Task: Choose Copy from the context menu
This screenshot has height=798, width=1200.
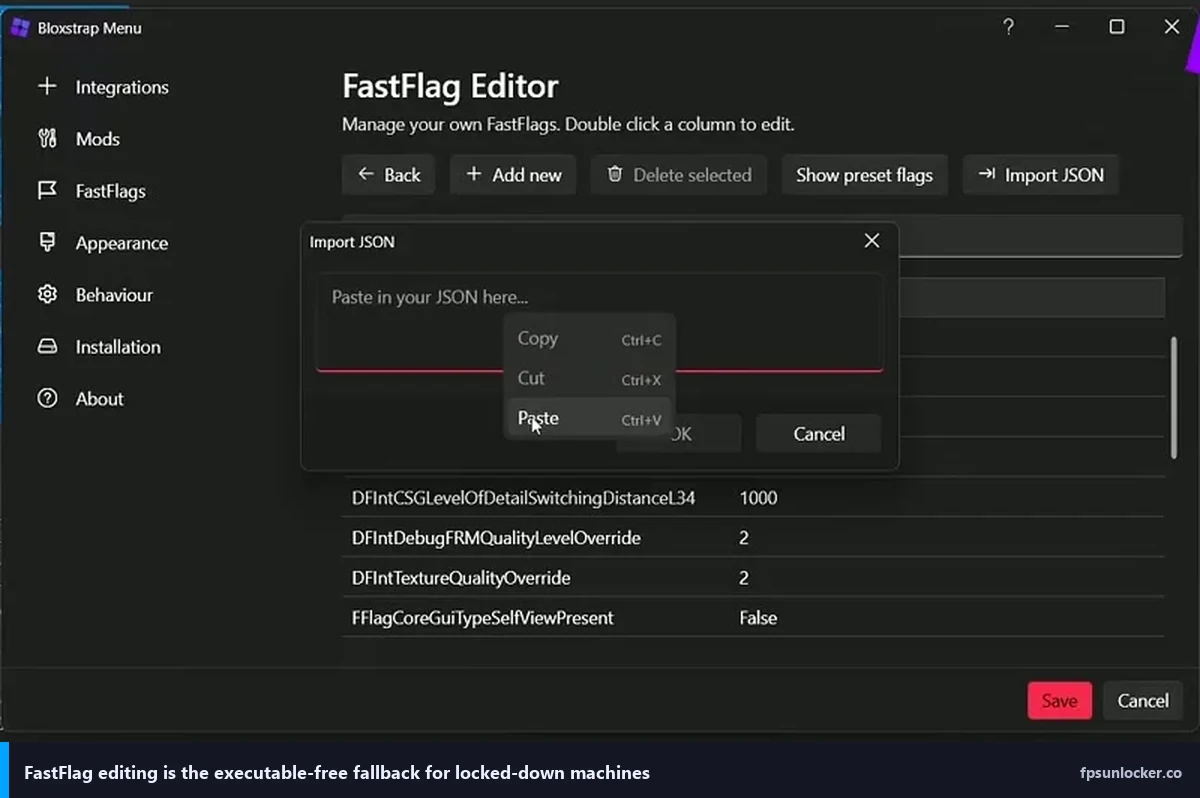Action: (x=589, y=339)
